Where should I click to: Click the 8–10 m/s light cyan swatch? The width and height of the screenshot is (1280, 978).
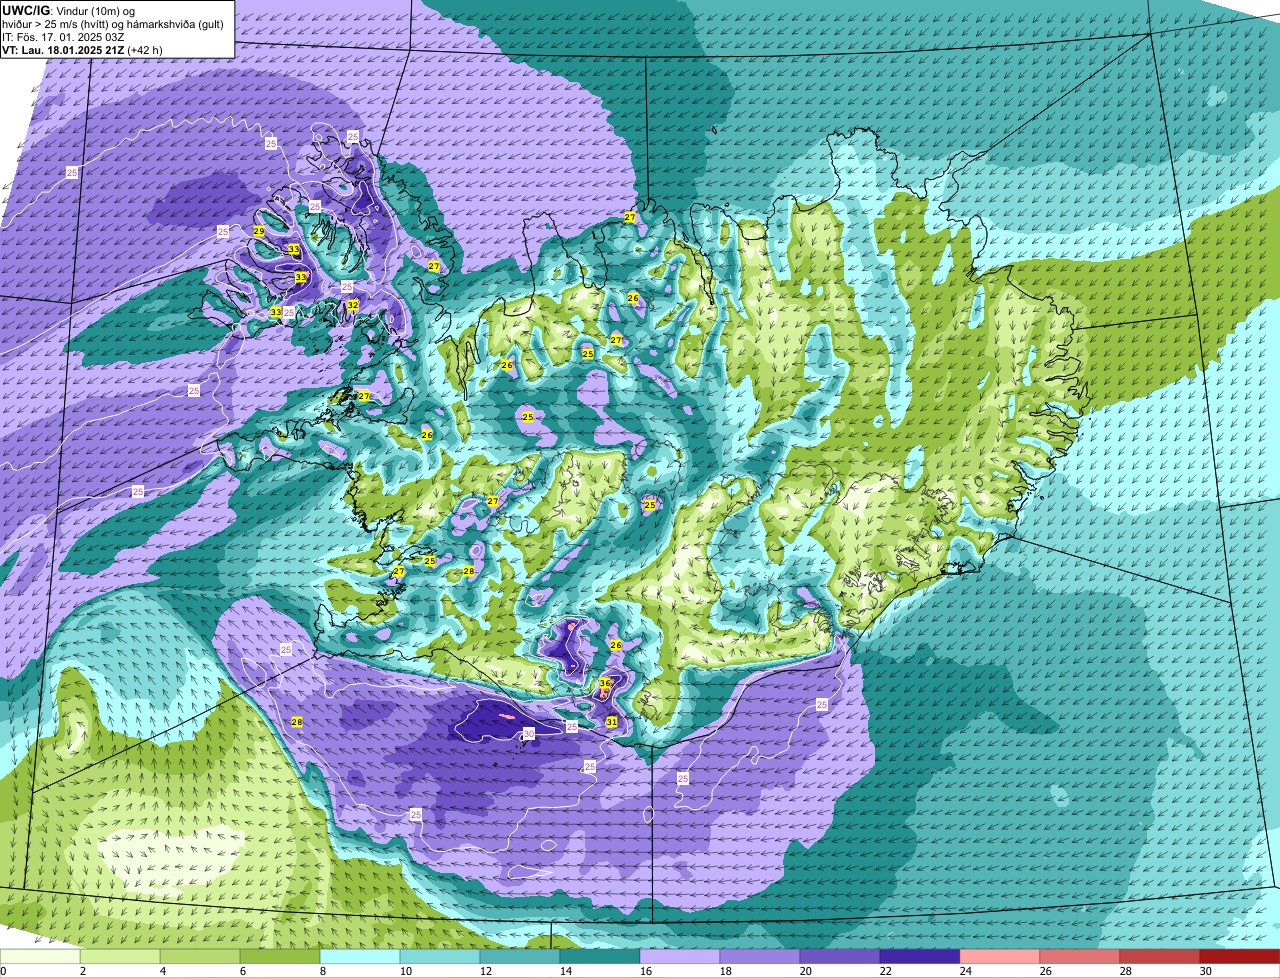[360, 956]
